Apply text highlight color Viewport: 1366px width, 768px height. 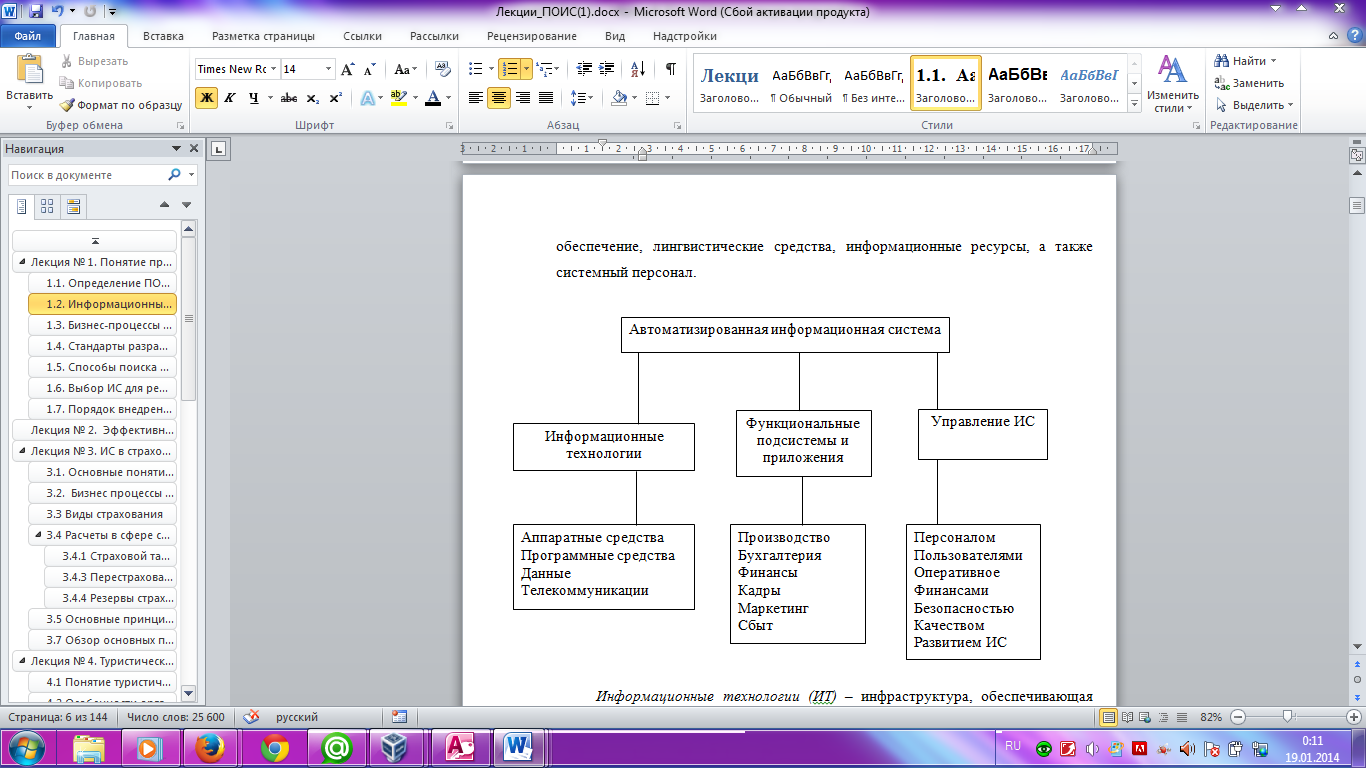click(x=398, y=98)
